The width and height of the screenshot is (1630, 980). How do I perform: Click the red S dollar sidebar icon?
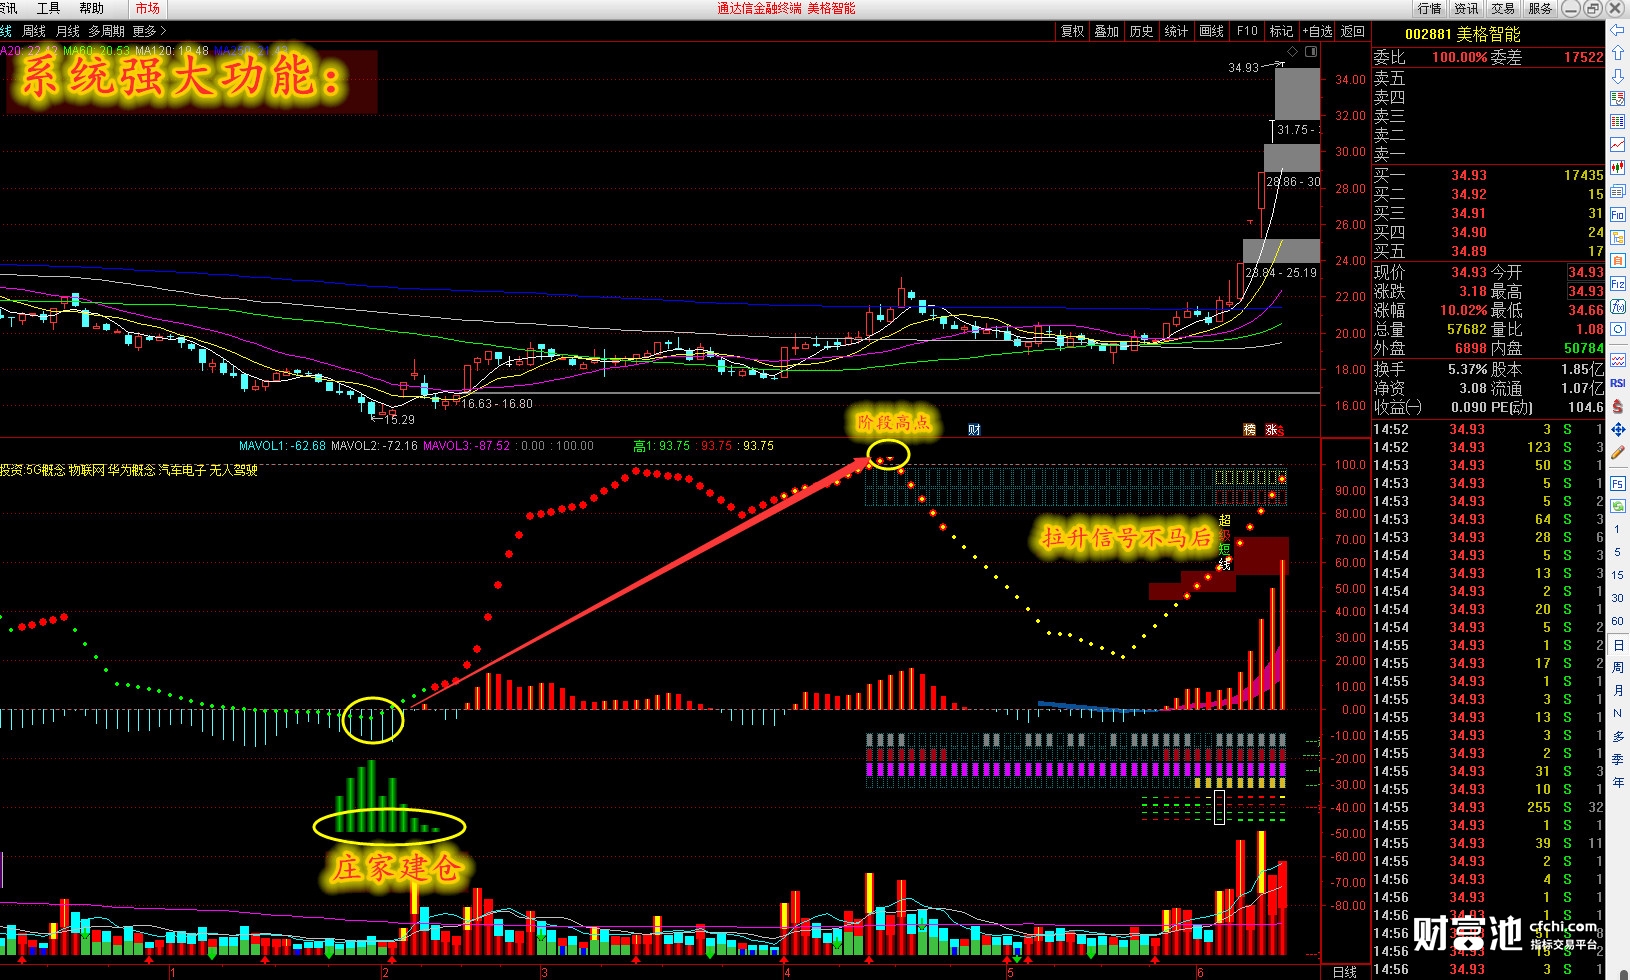click(1617, 407)
